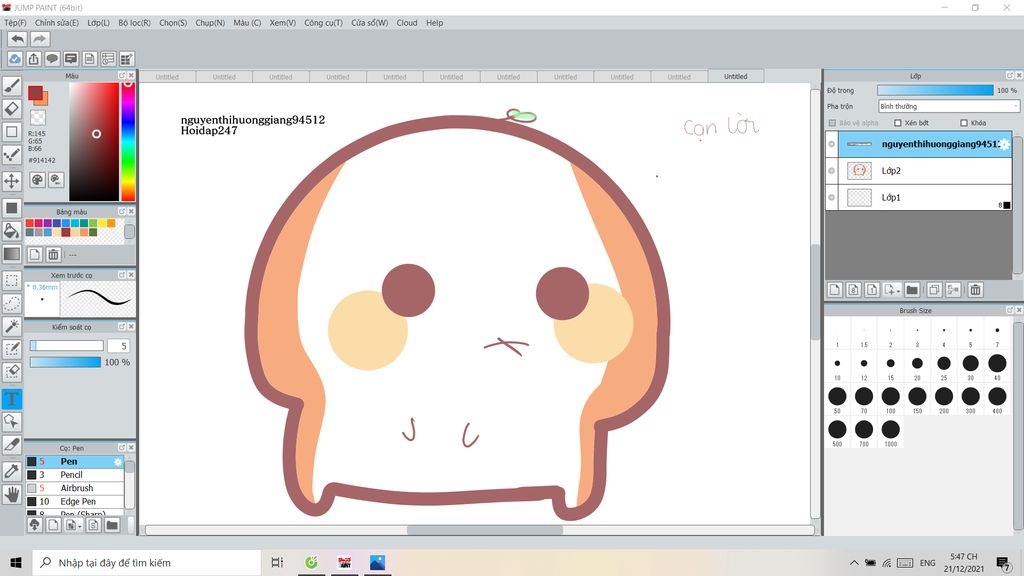Delete layer with Lớp panel trash icon
Image resolution: width=1024 pixels, height=576 pixels.
[x=975, y=290]
